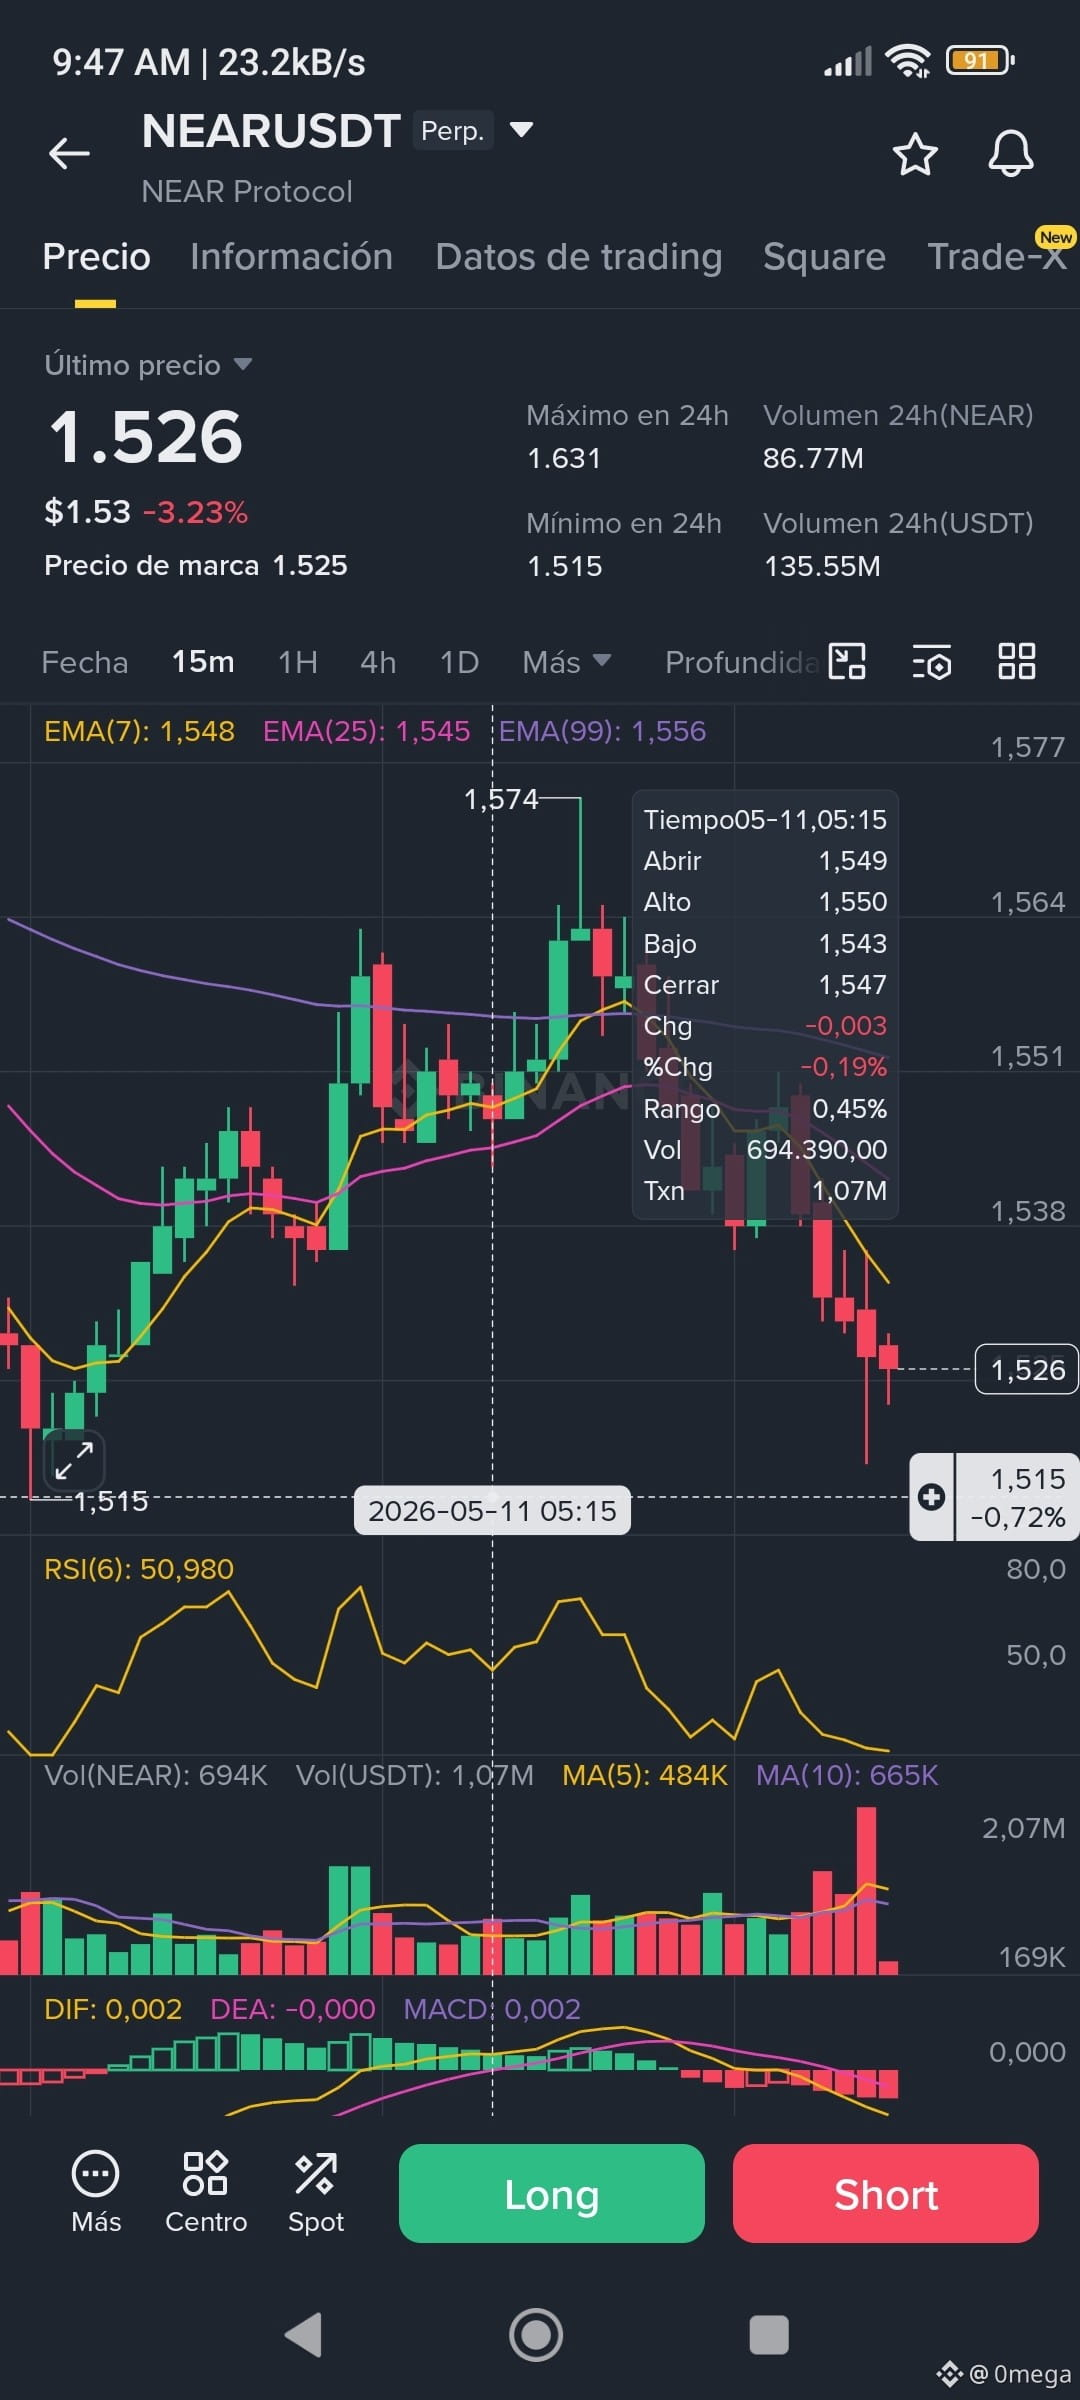The image size is (1080, 2400).
Task: Click the MA(10): 665K volume label
Action: 847,1775
